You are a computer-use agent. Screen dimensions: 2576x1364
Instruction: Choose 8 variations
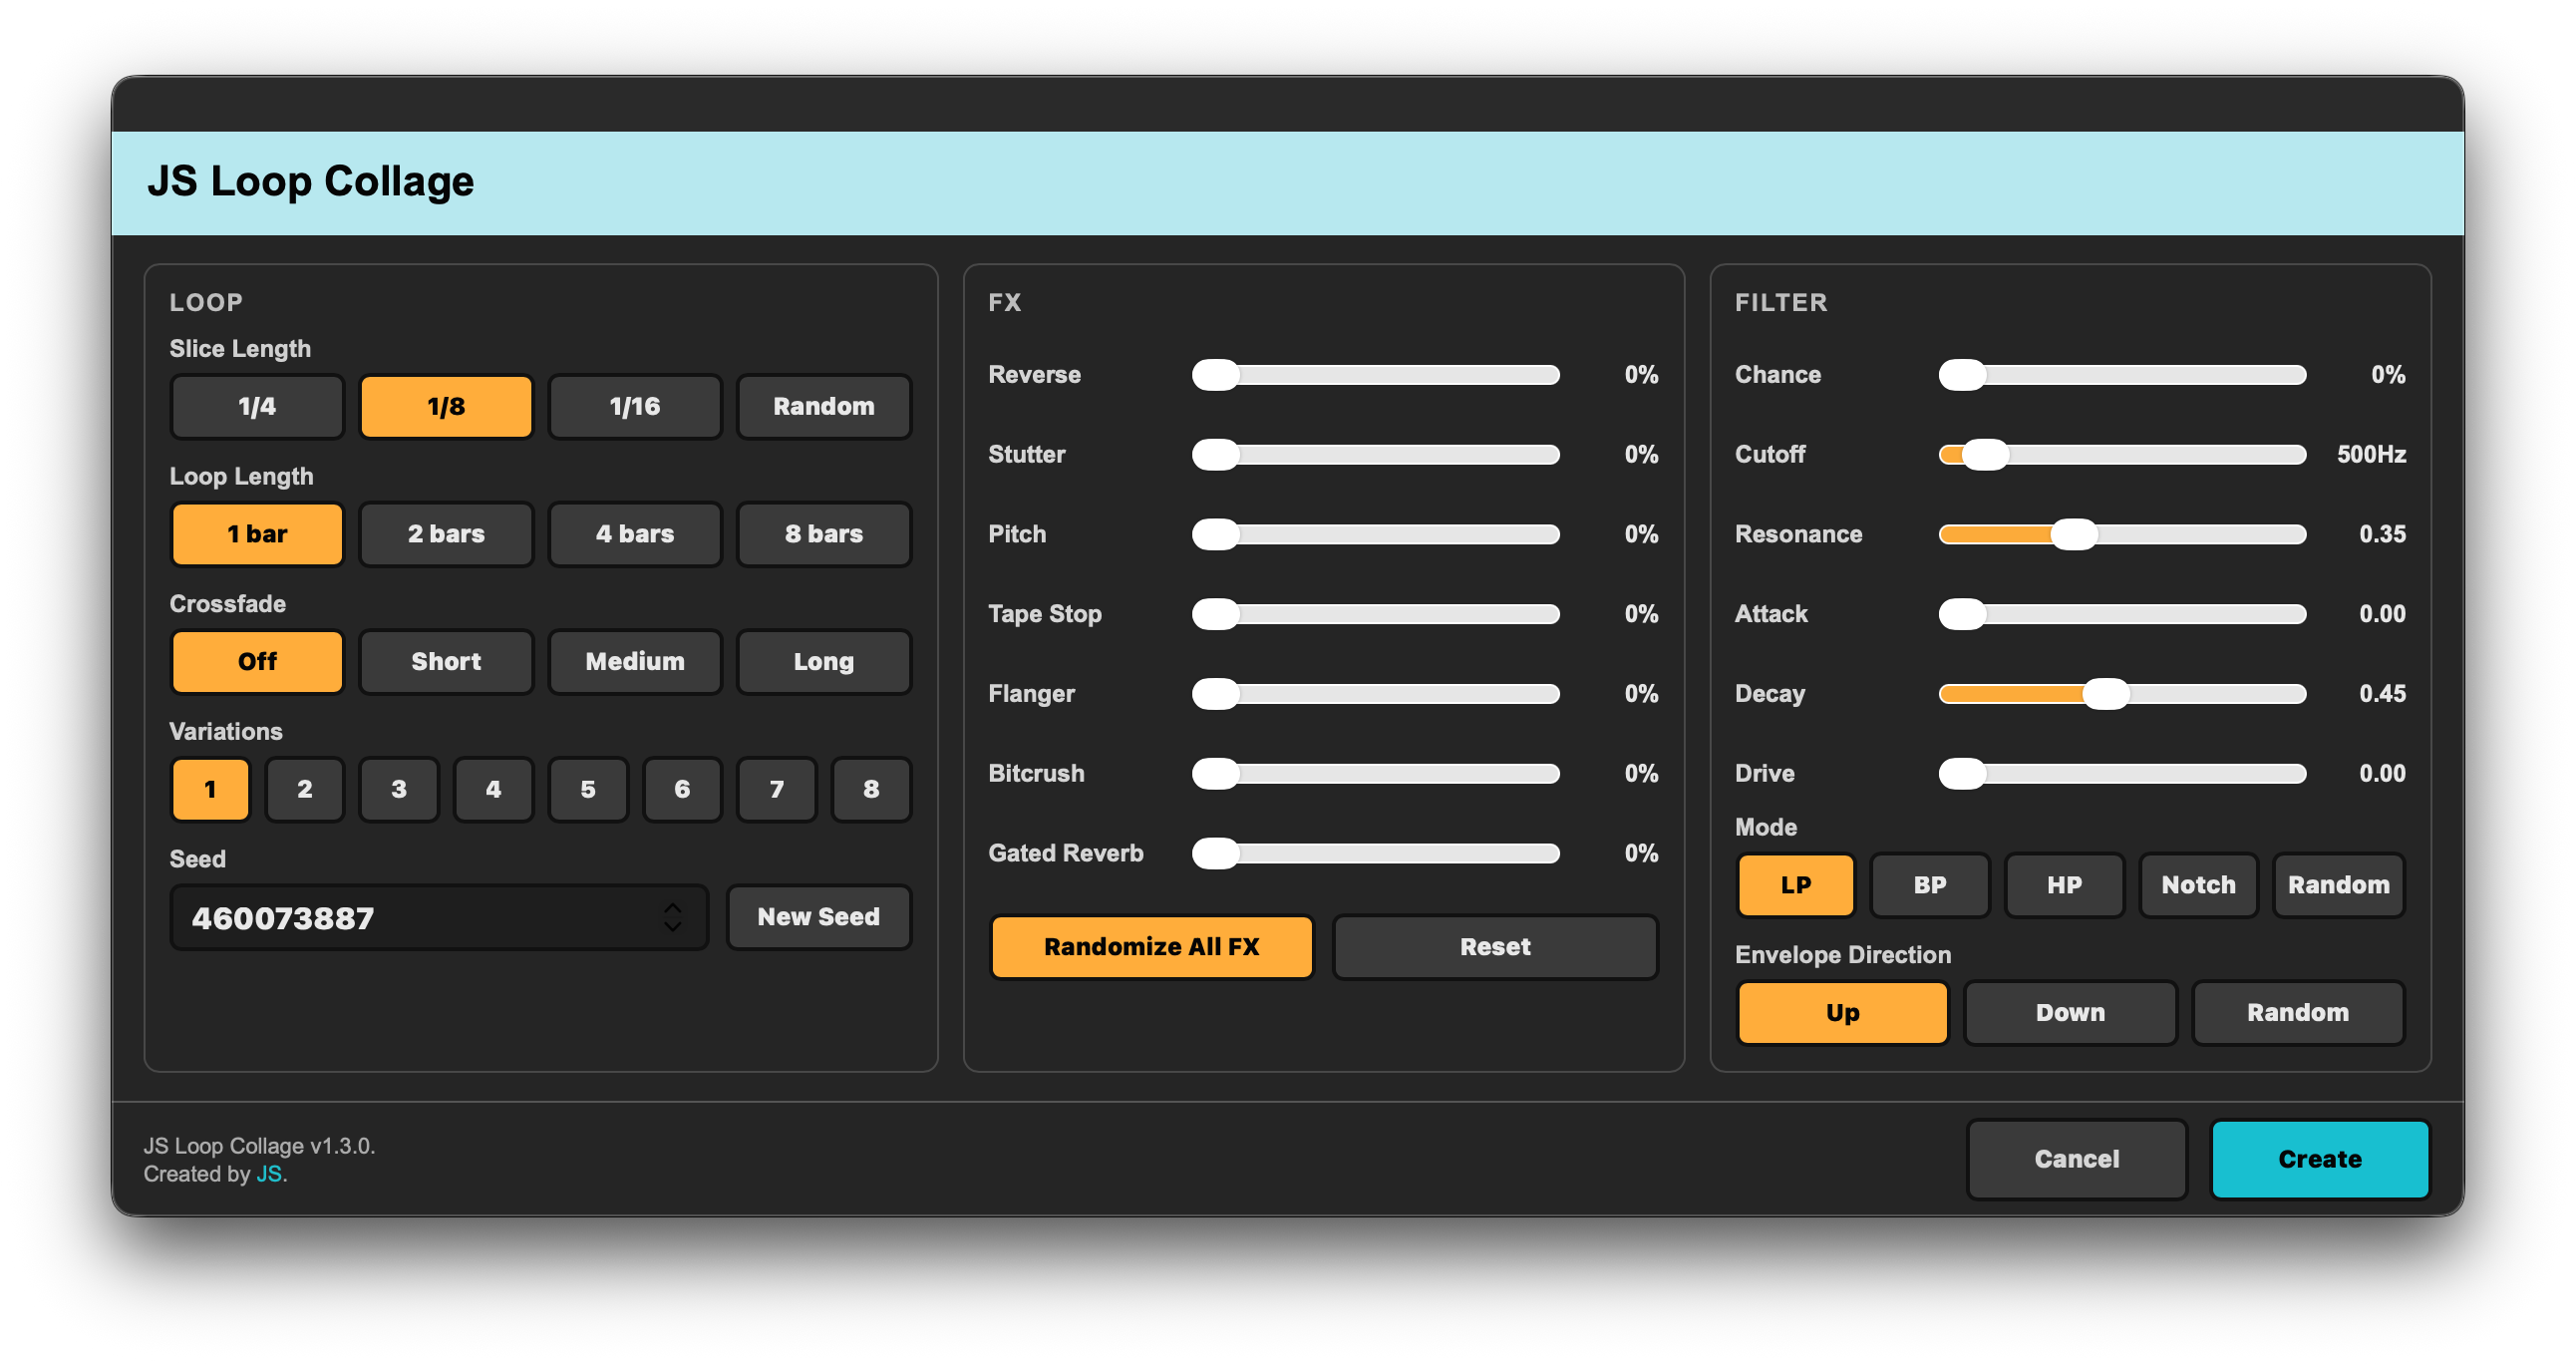point(871,789)
